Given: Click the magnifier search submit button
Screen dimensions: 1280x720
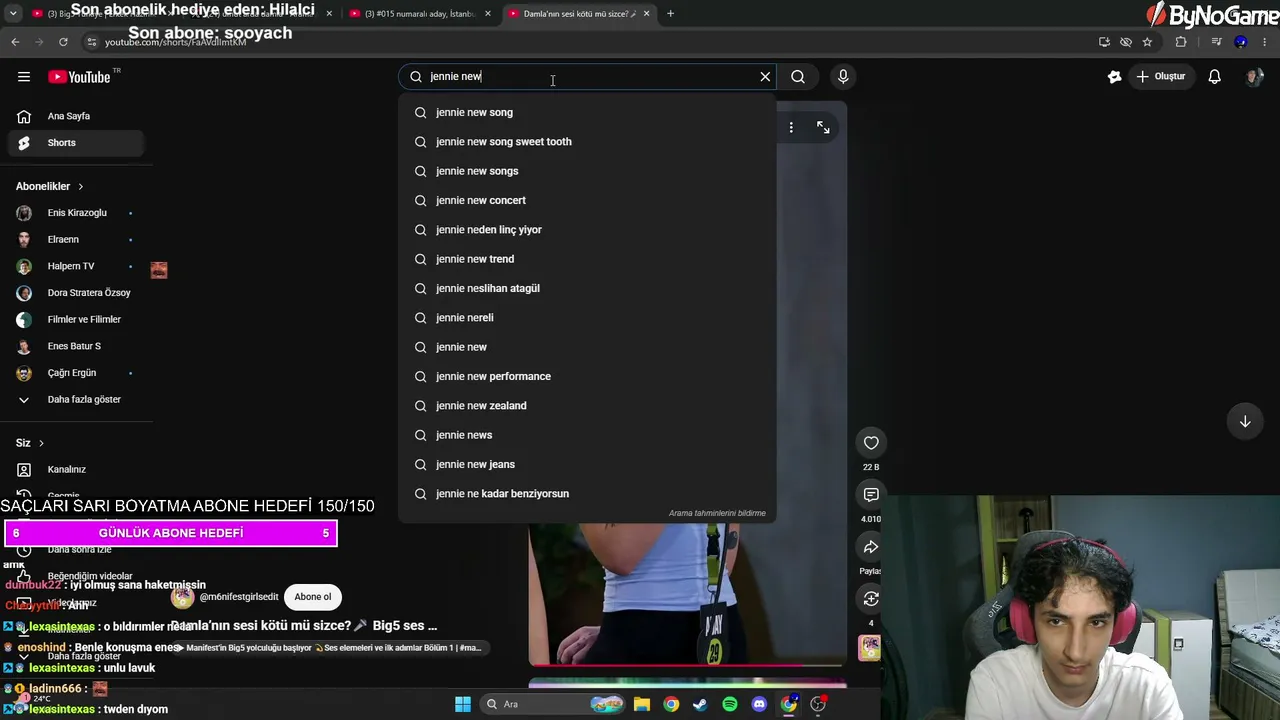Looking at the screenshot, I should click(x=798, y=77).
